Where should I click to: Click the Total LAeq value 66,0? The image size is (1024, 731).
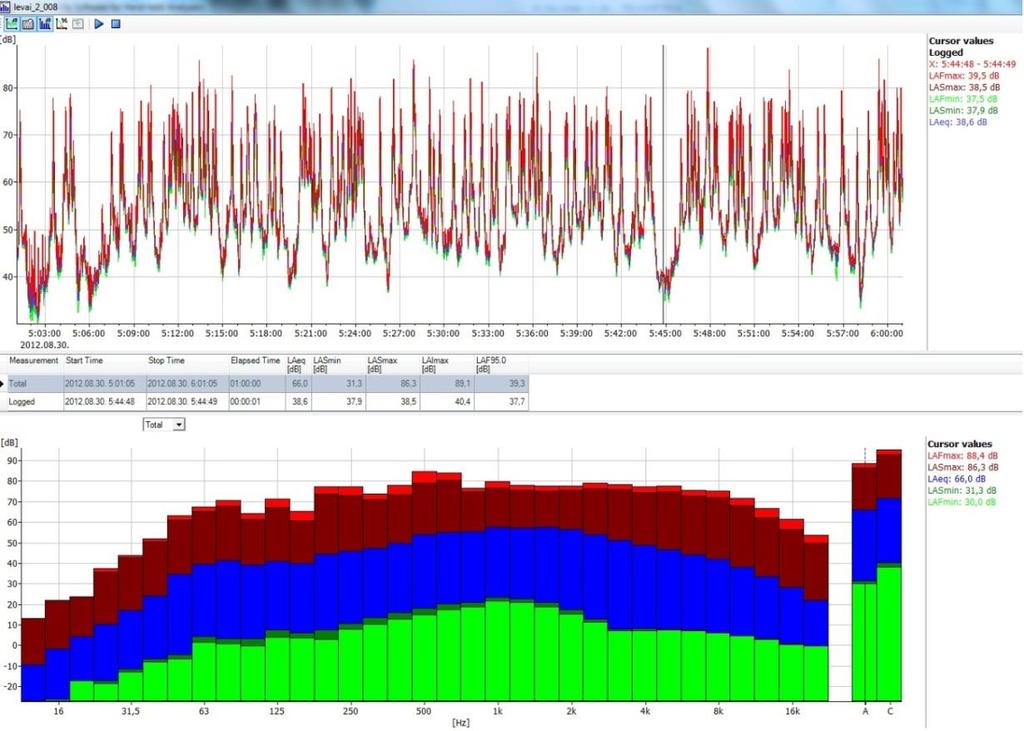[298, 383]
